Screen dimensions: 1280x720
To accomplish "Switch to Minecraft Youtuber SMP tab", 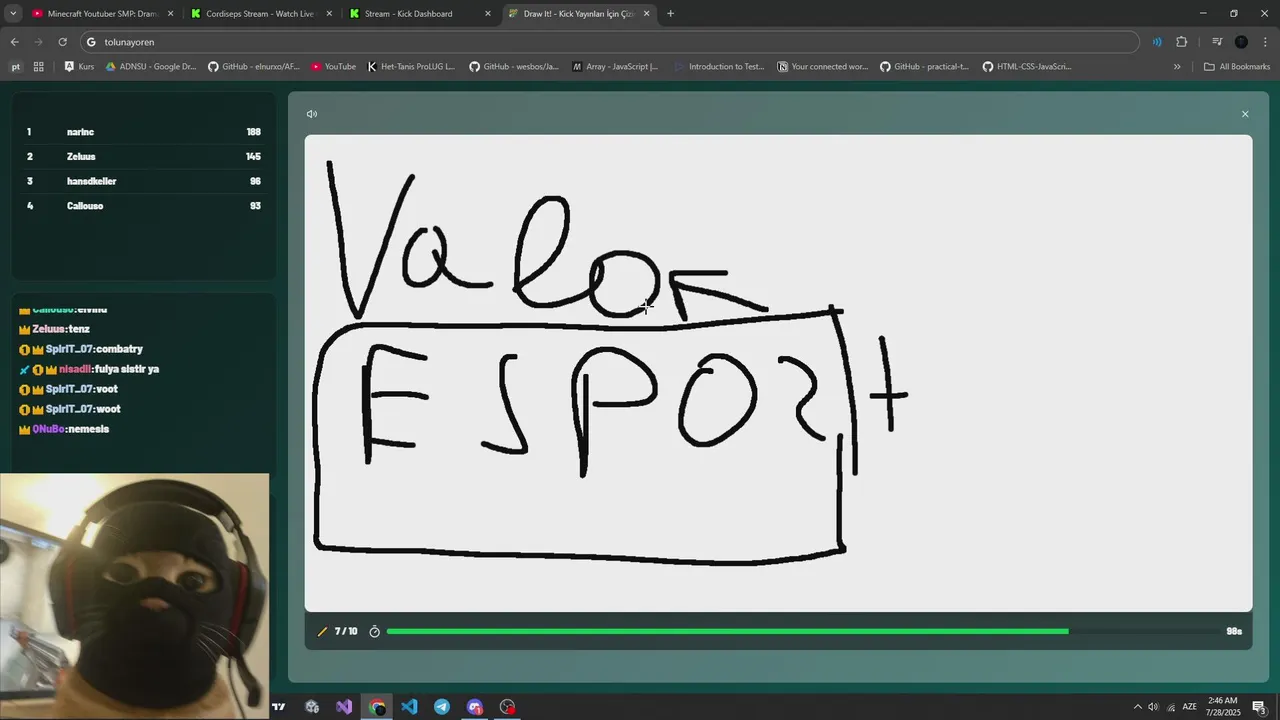I will (x=100, y=14).
